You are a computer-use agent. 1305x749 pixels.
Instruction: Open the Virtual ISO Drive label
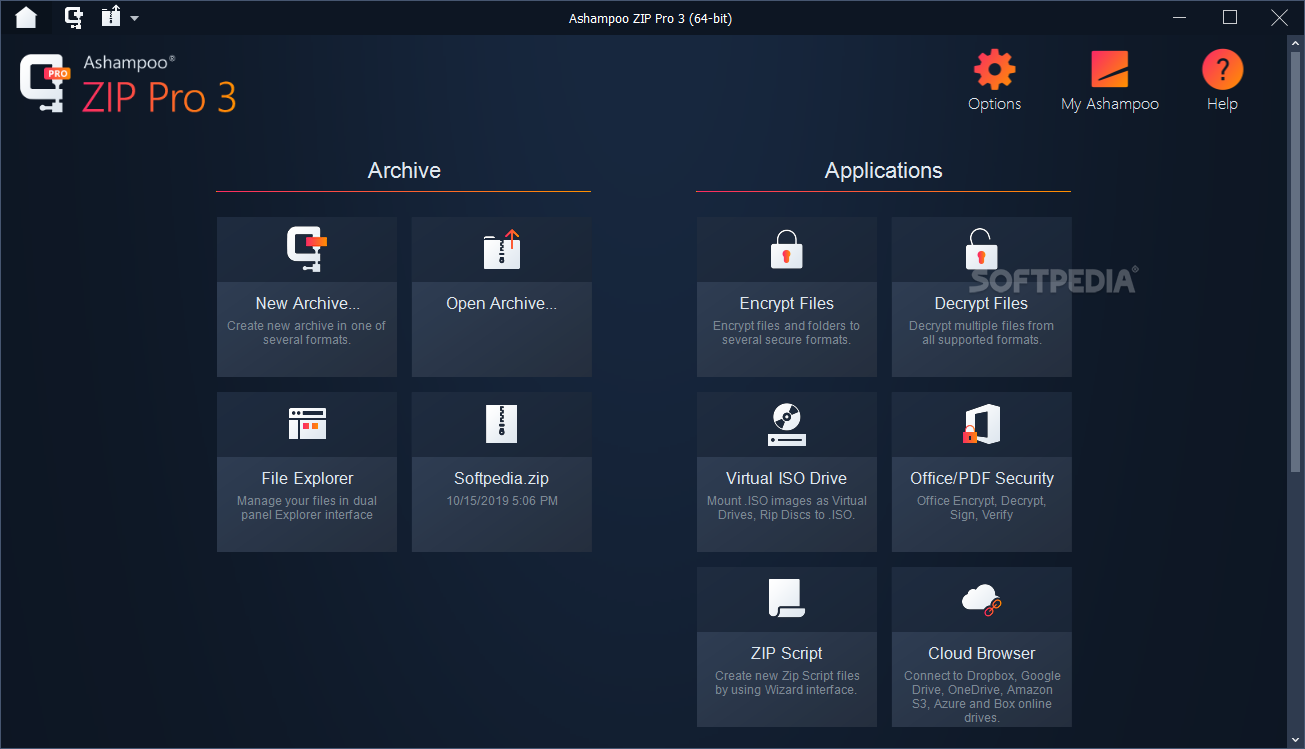tap(786, 478)
